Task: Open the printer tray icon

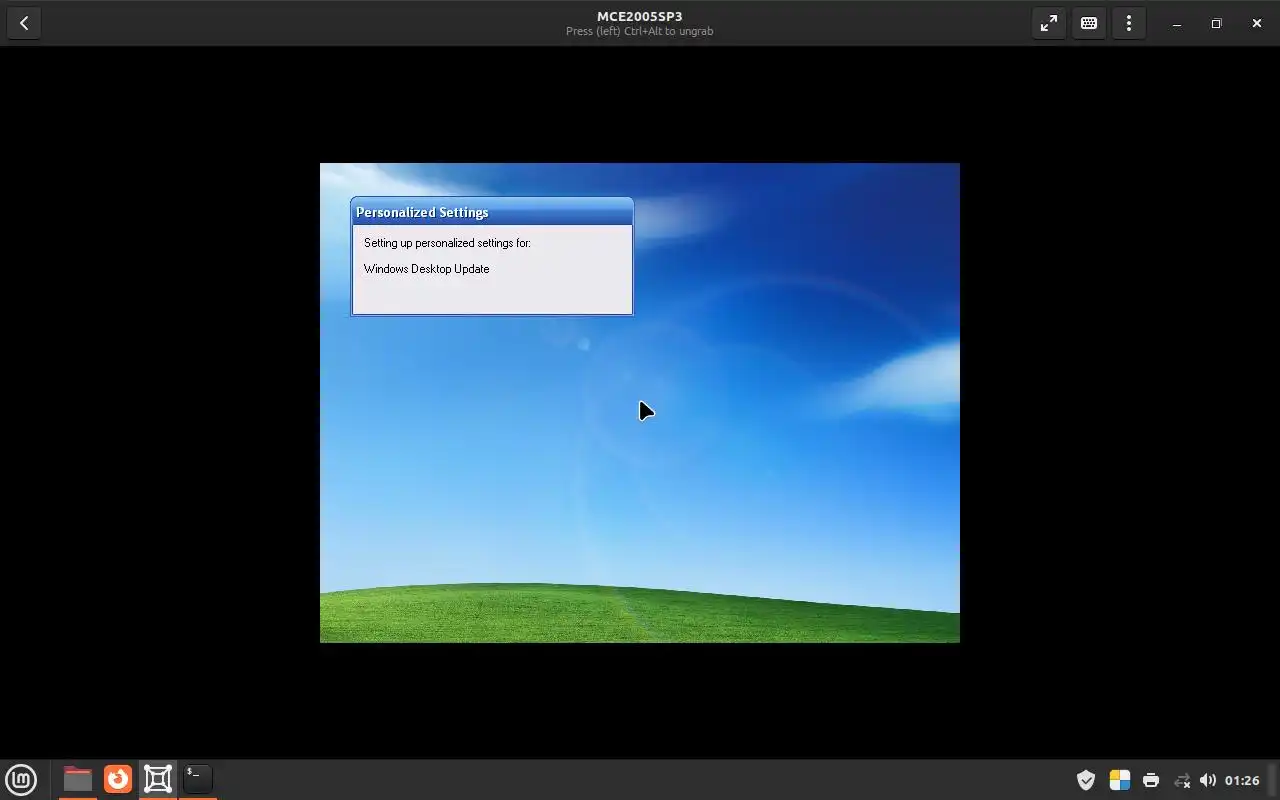Action: tap(1151, 780)
